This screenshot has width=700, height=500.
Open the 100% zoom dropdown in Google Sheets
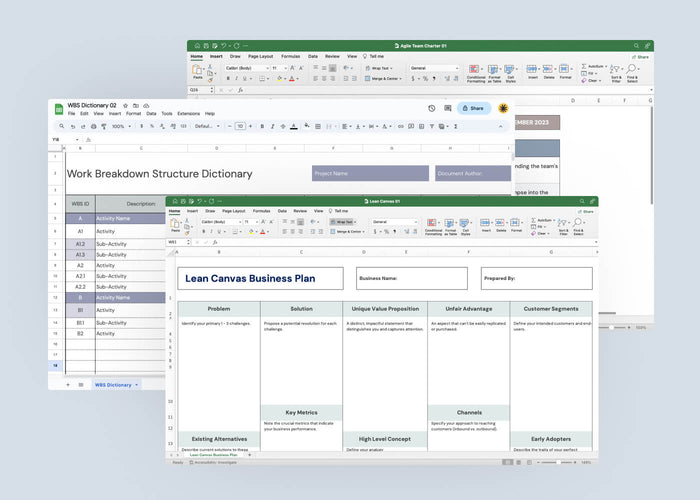120,126
